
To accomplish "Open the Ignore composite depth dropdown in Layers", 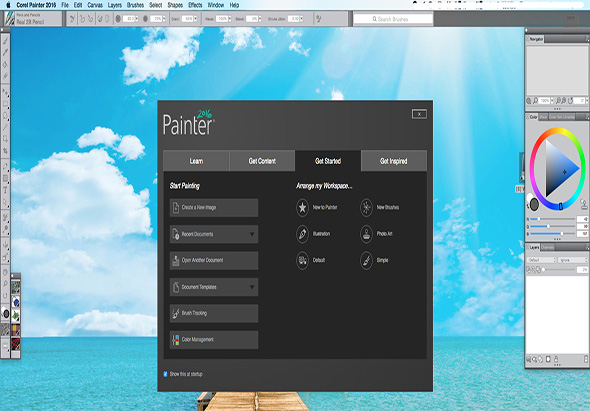I will (x=573, y=260).
